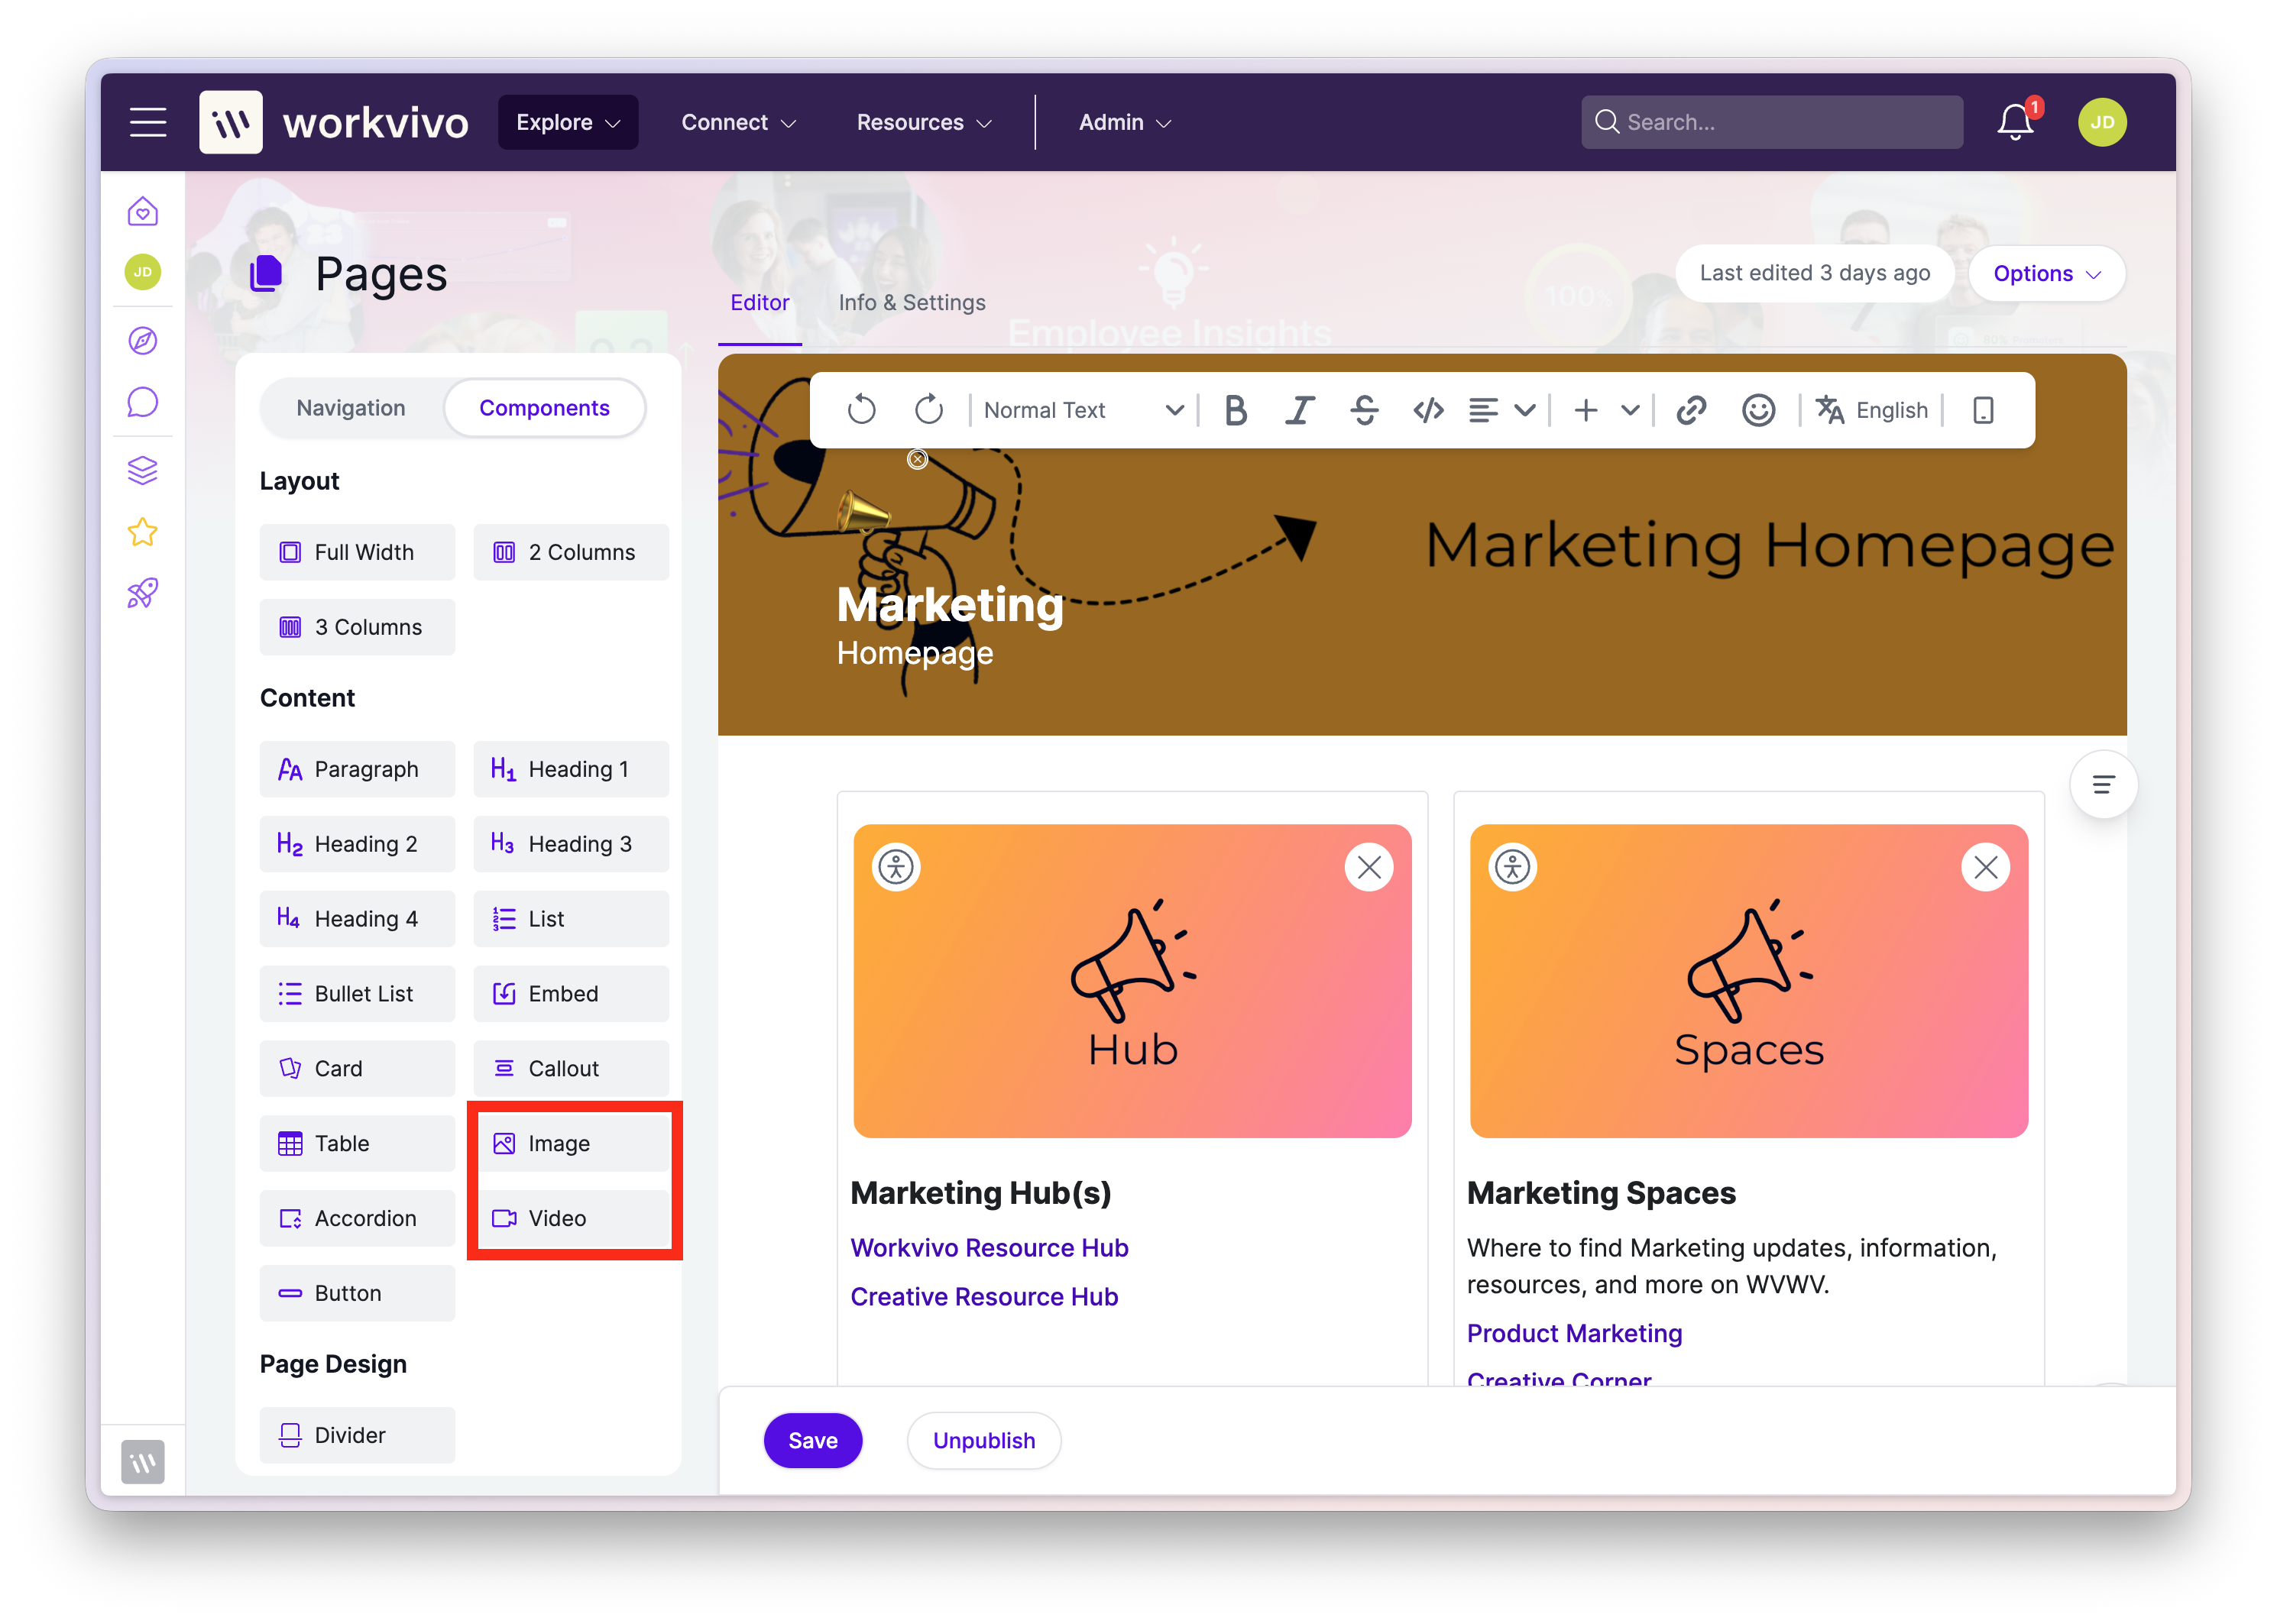Open accessibility options on Spaces image
2277x1624 pixels.
(1513, 867)
